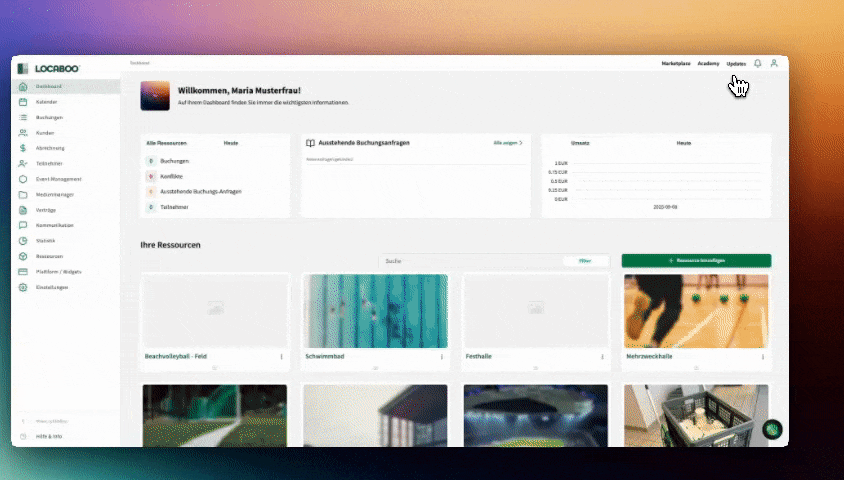The height and width of the screenshot is (480, 844).
Task: Click the green Ressource hinzufügen button
Action: (x=696, y=260)
